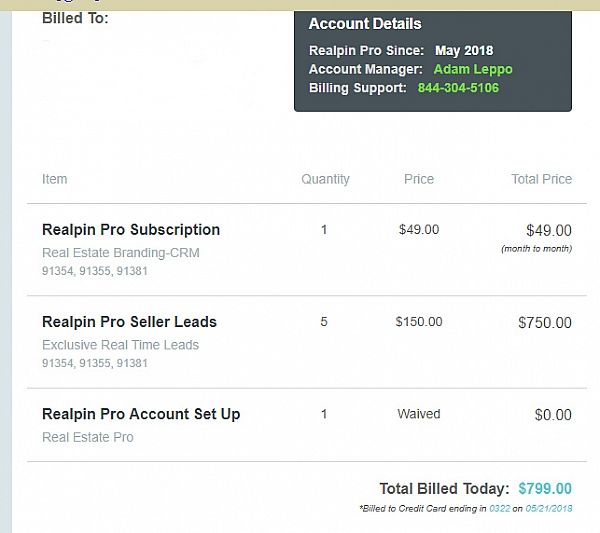Click the $799.00 total billed amount
This screenshot has width=600, height=533.
[545, 489]
